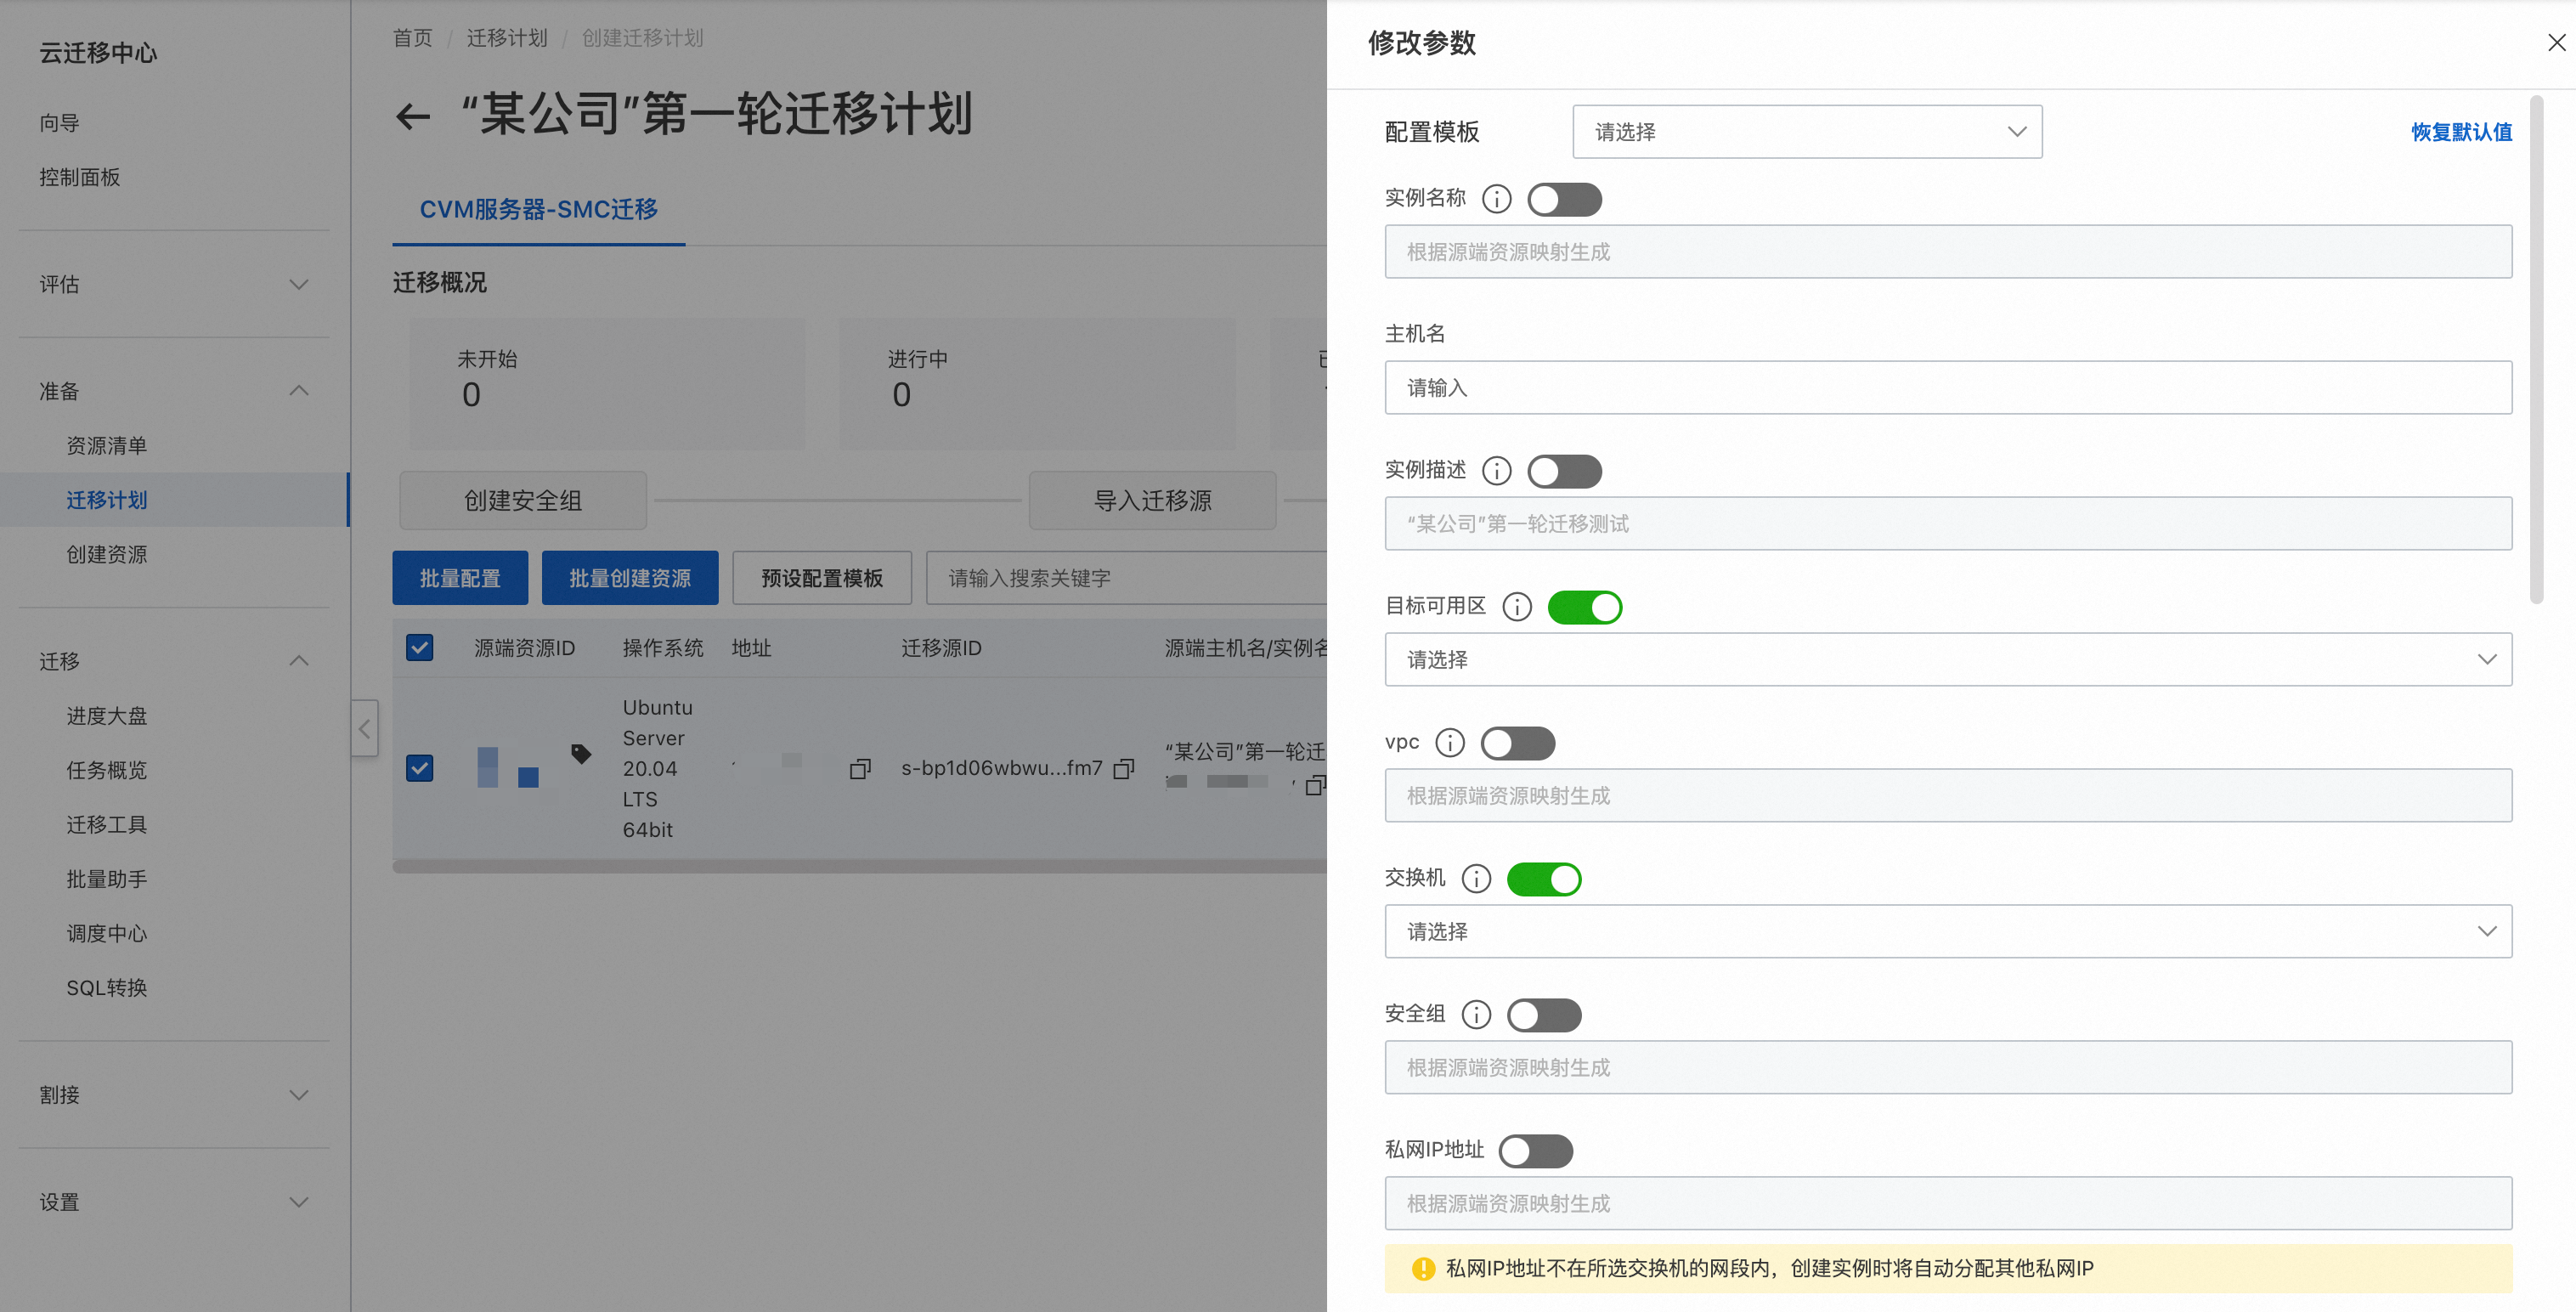Click the 批量配置 button
2576x1312 pixels.
(460, 578)
